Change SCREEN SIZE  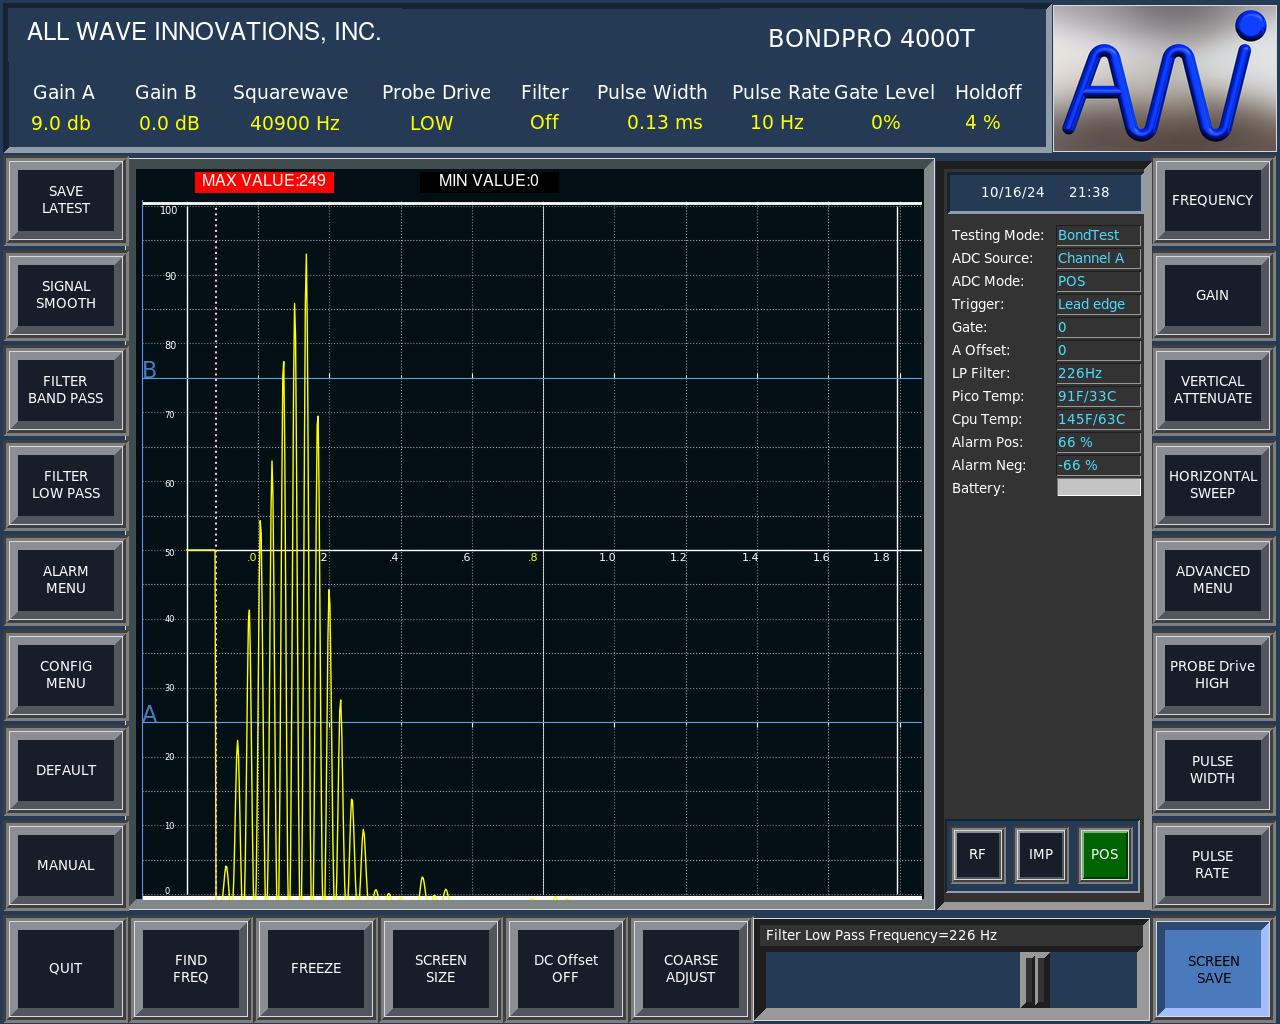pos(441,968)
